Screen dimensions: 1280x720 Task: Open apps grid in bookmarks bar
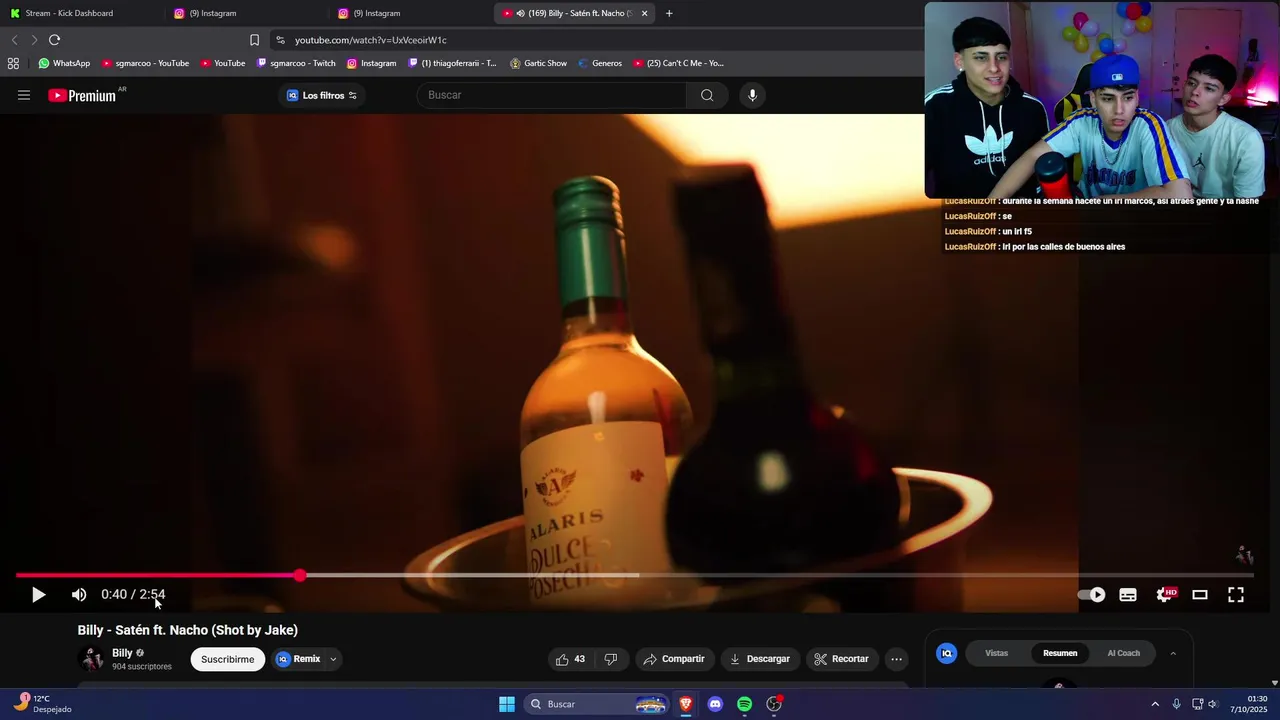[13, 63]
